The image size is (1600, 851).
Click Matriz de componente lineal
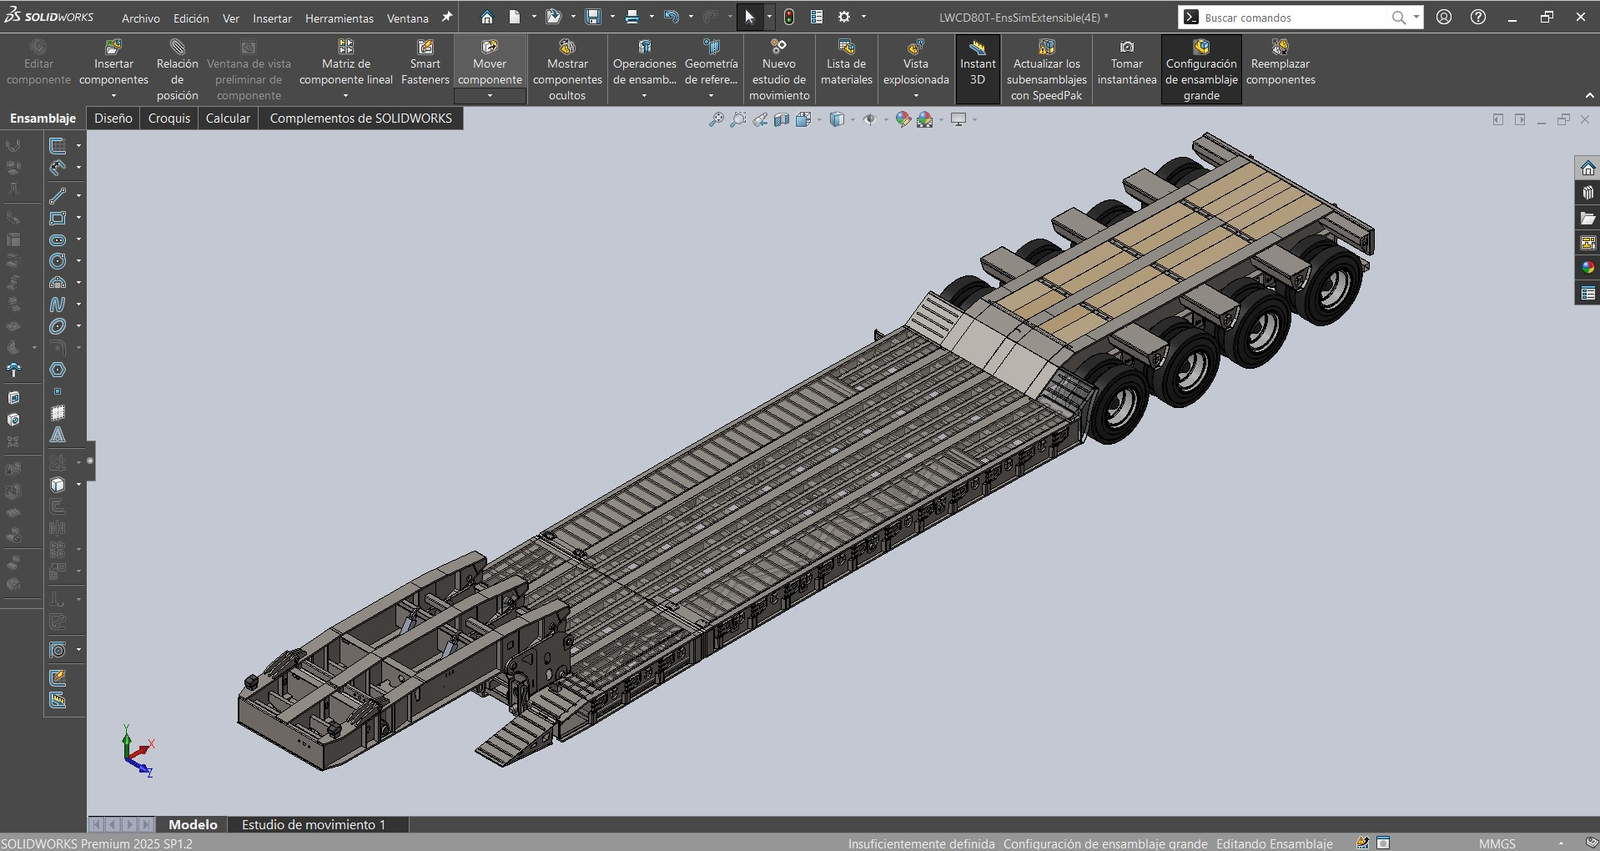(346, 63)
